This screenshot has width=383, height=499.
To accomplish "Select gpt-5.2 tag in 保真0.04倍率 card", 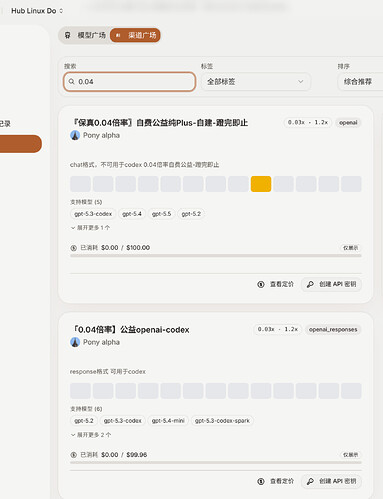I will [x=191, y=214].
